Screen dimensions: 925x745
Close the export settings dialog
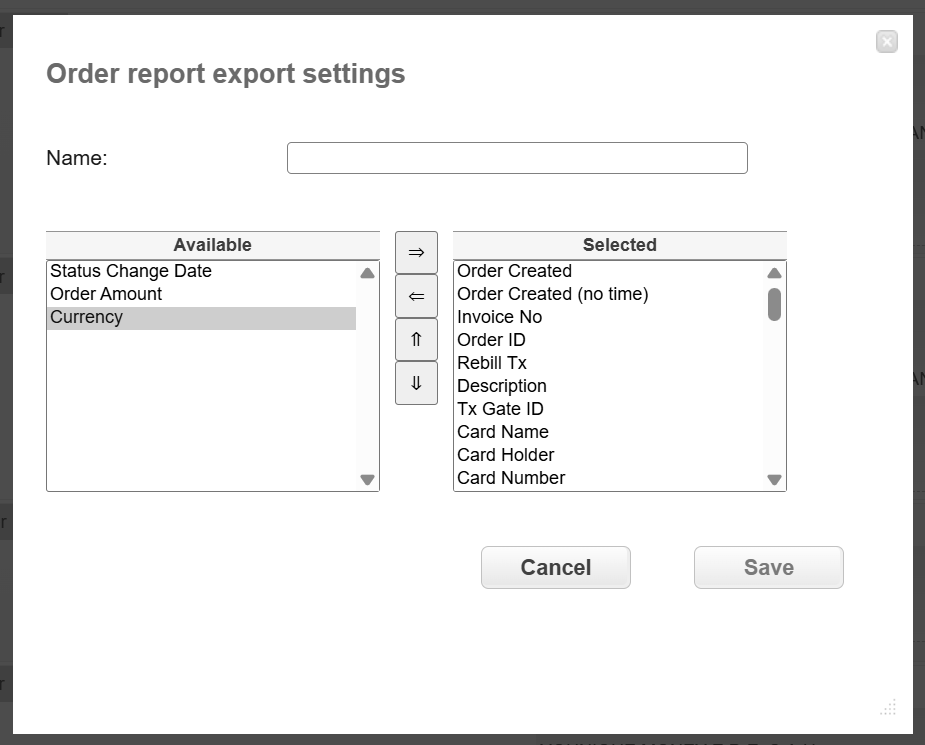886,42
